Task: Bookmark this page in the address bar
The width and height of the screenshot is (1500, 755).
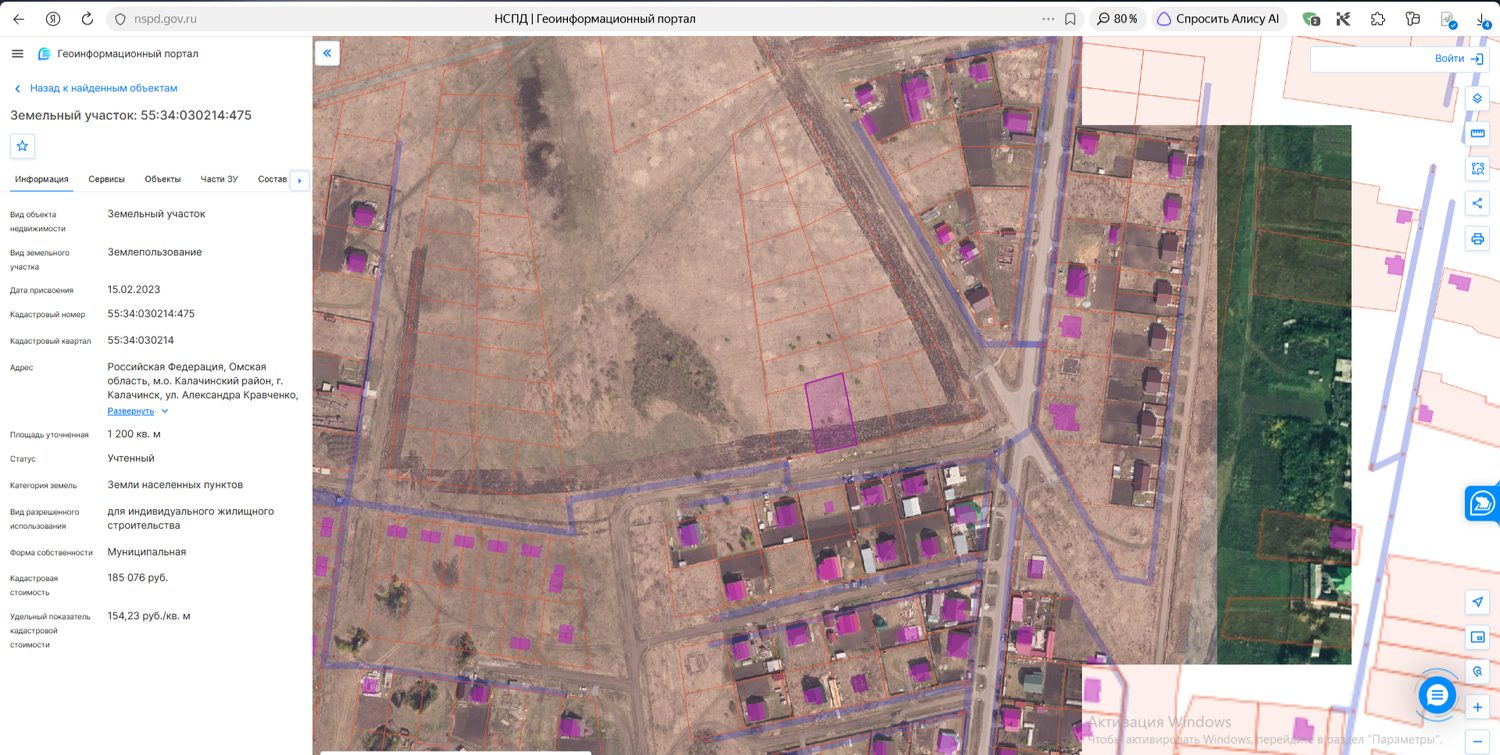Action: click(1070, 19)
